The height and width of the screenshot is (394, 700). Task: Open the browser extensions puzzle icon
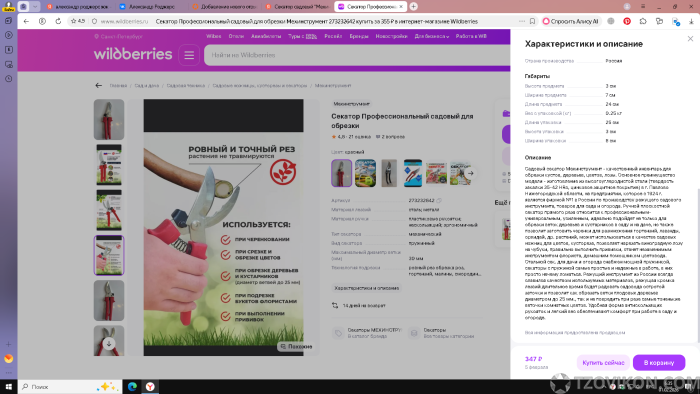click(x=643, y=21)
